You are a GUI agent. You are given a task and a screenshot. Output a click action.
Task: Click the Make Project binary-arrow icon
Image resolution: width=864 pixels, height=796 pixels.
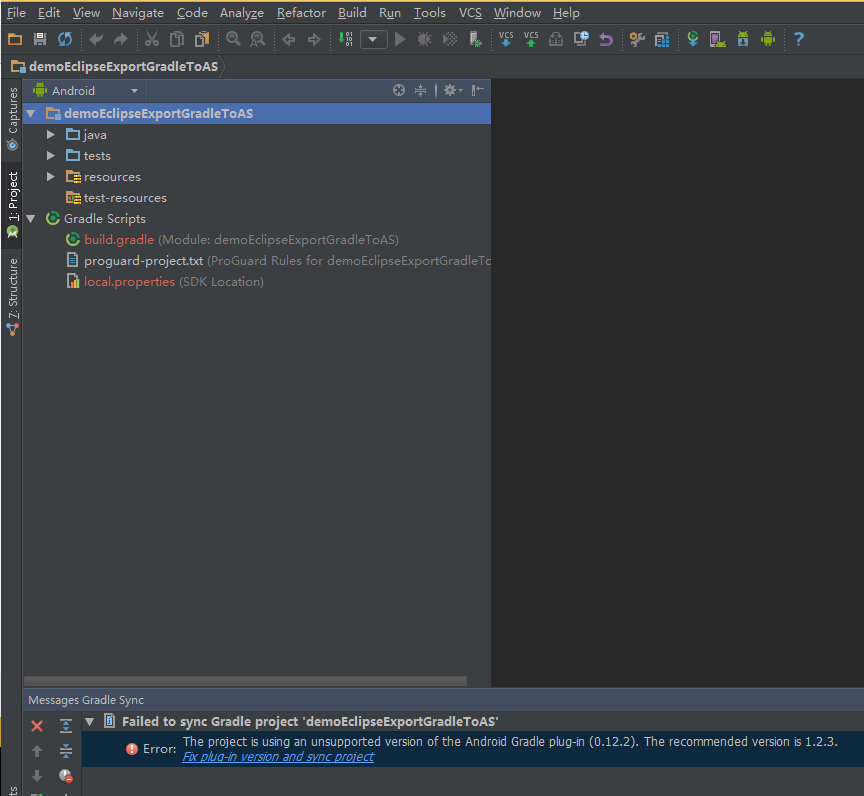[x=345, y=39]
